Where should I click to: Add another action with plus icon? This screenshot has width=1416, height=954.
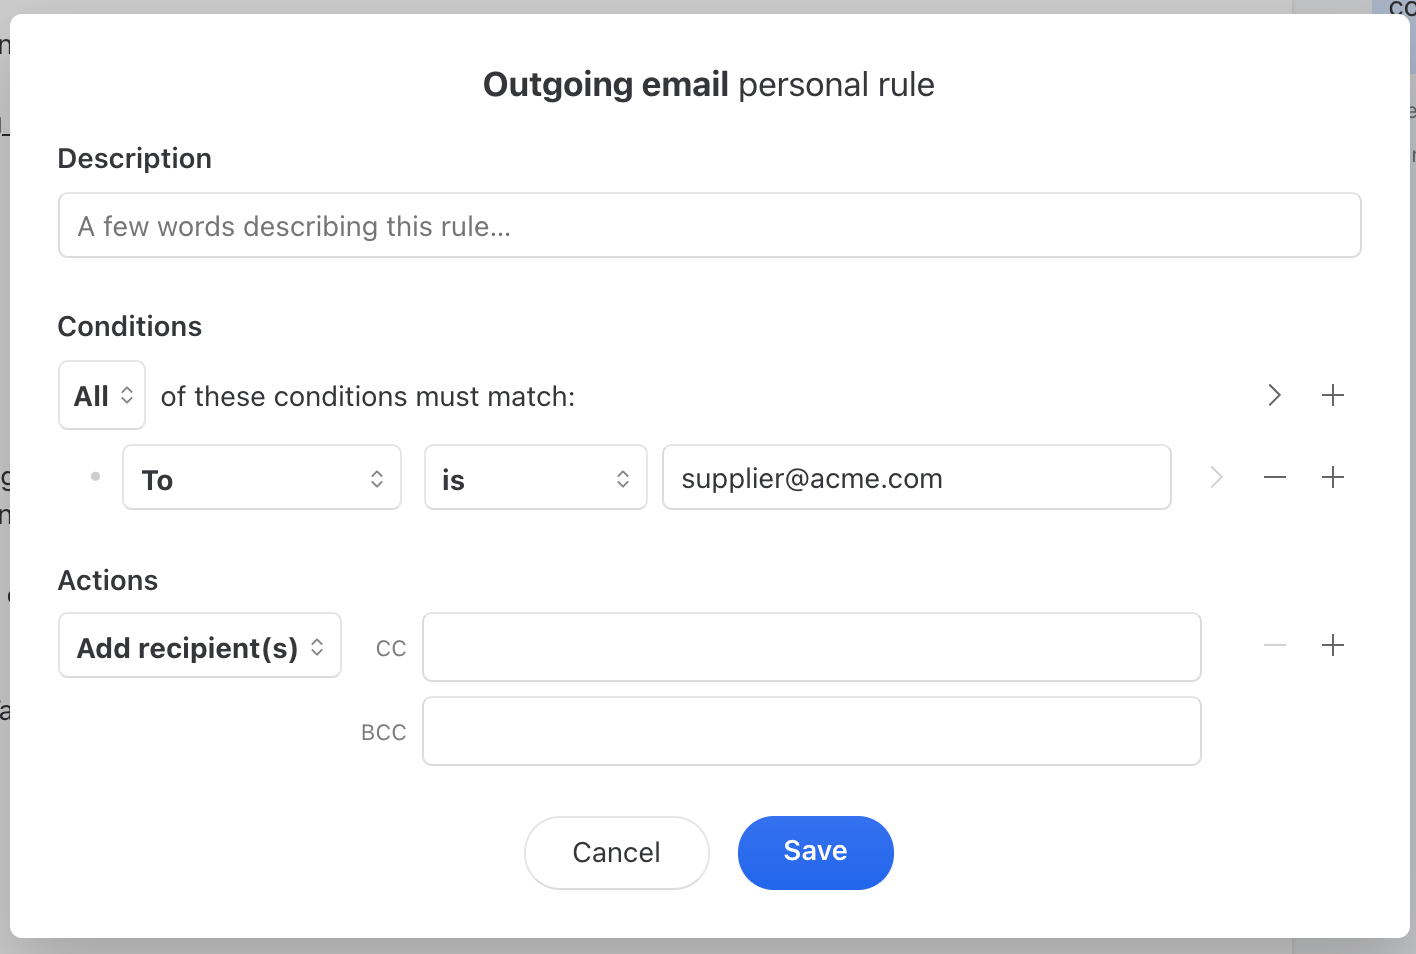coord(1332,646)
